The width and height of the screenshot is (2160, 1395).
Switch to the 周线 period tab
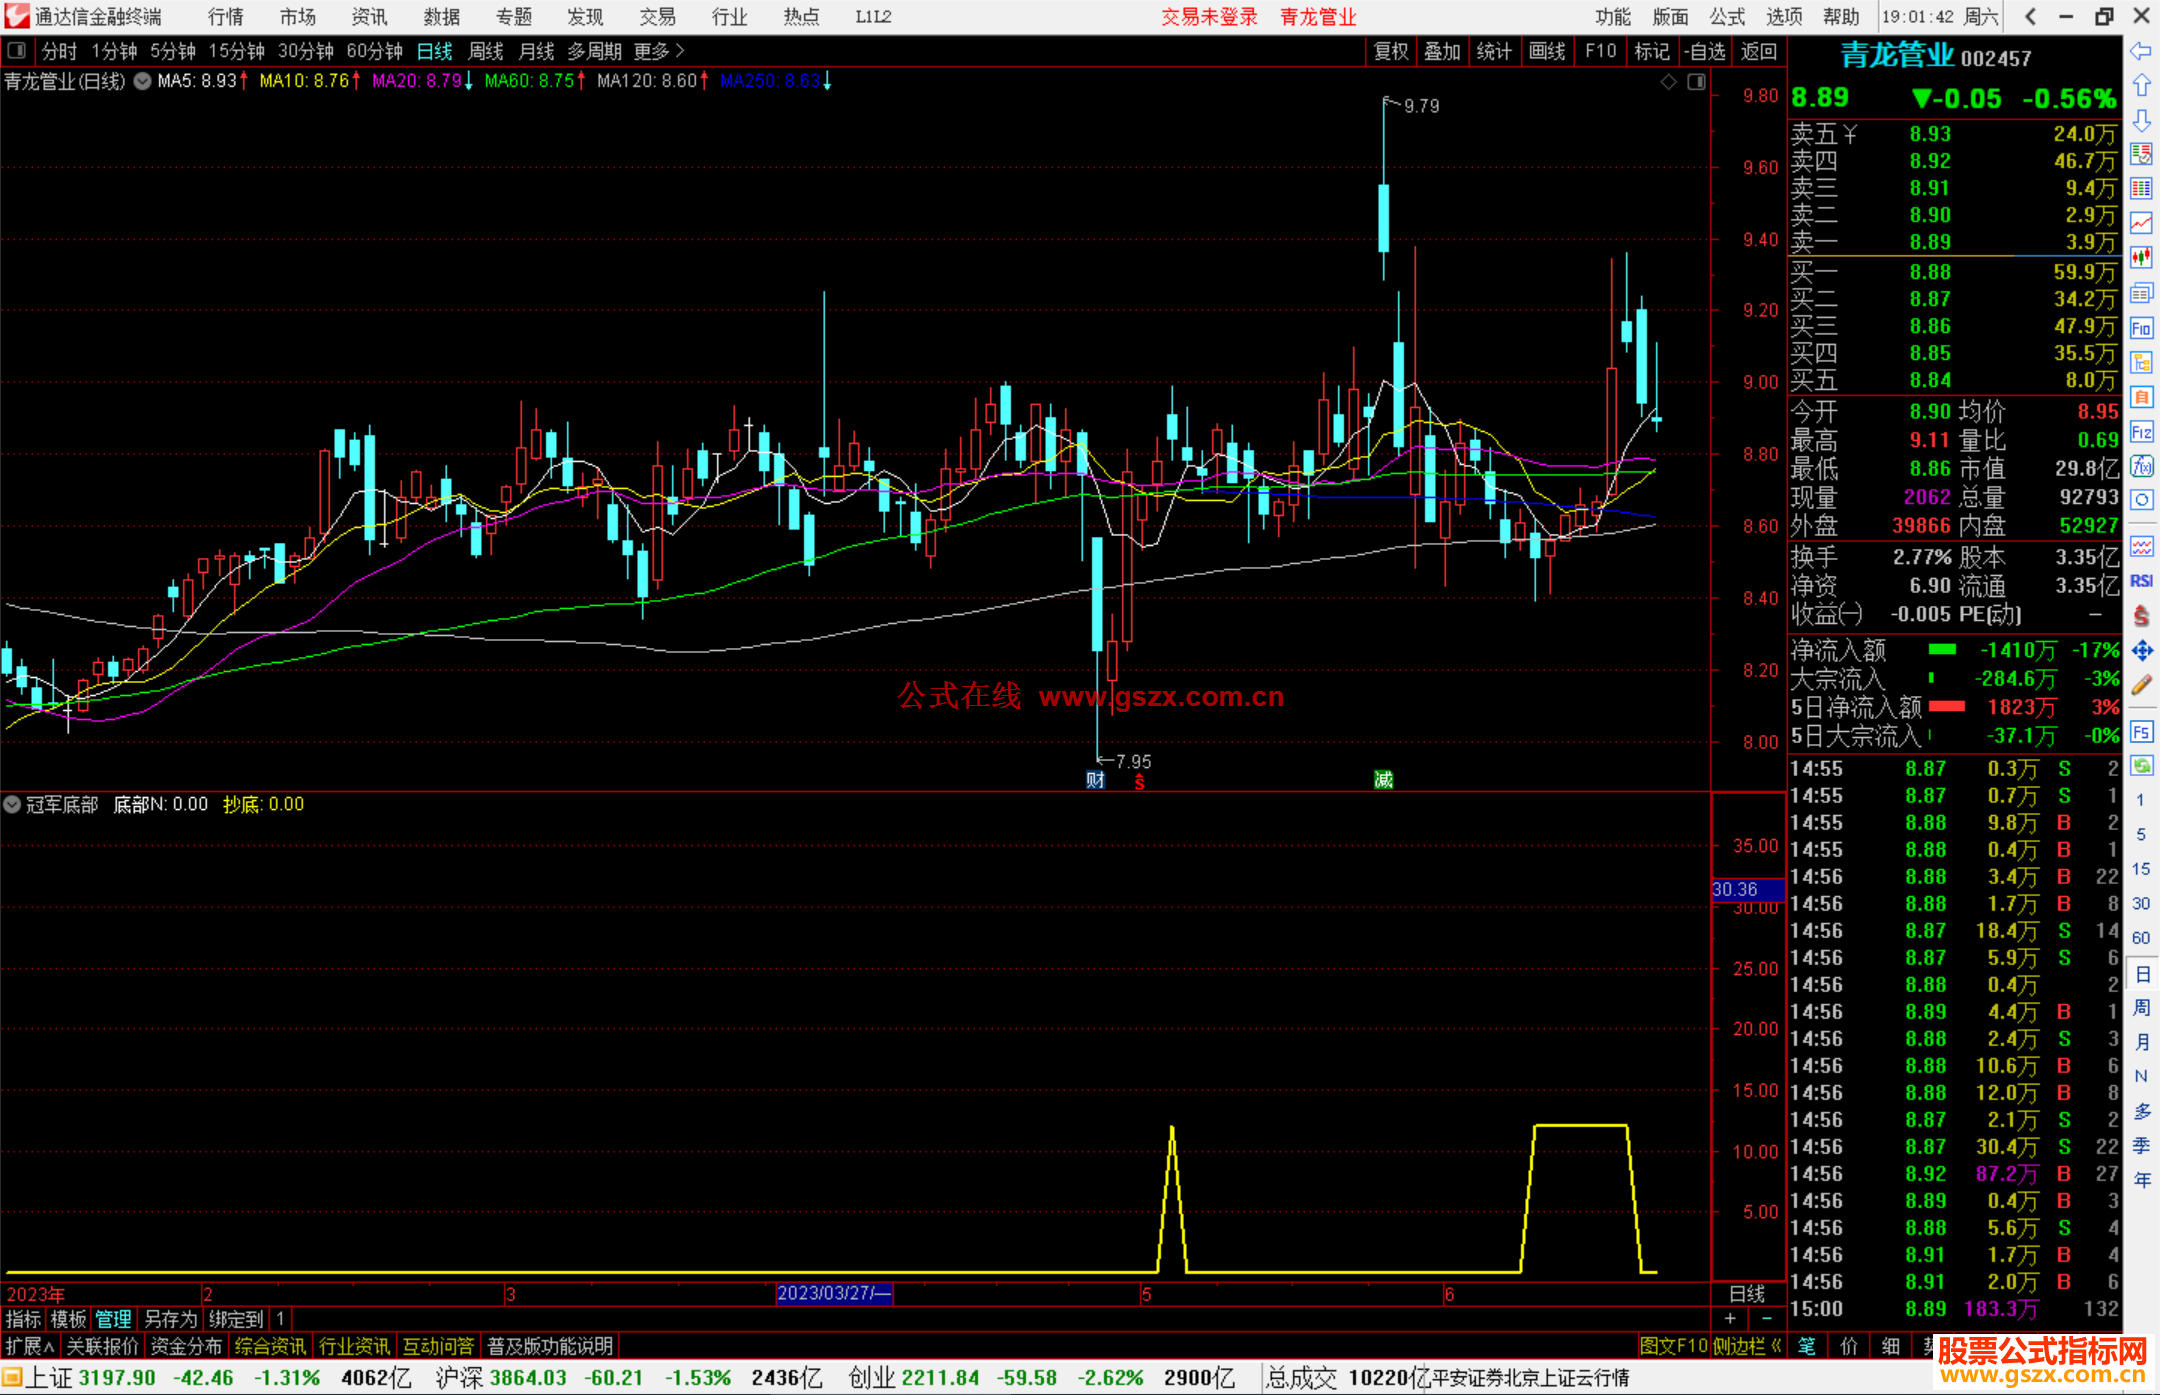click(486, 51)
